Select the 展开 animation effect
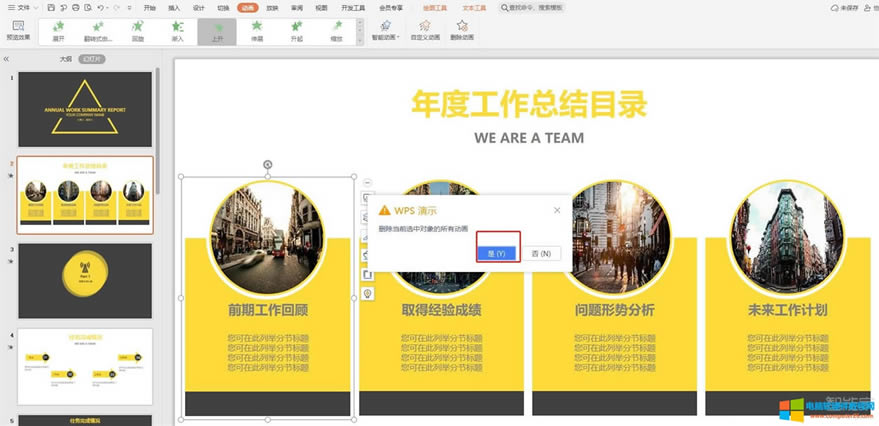 58,31
